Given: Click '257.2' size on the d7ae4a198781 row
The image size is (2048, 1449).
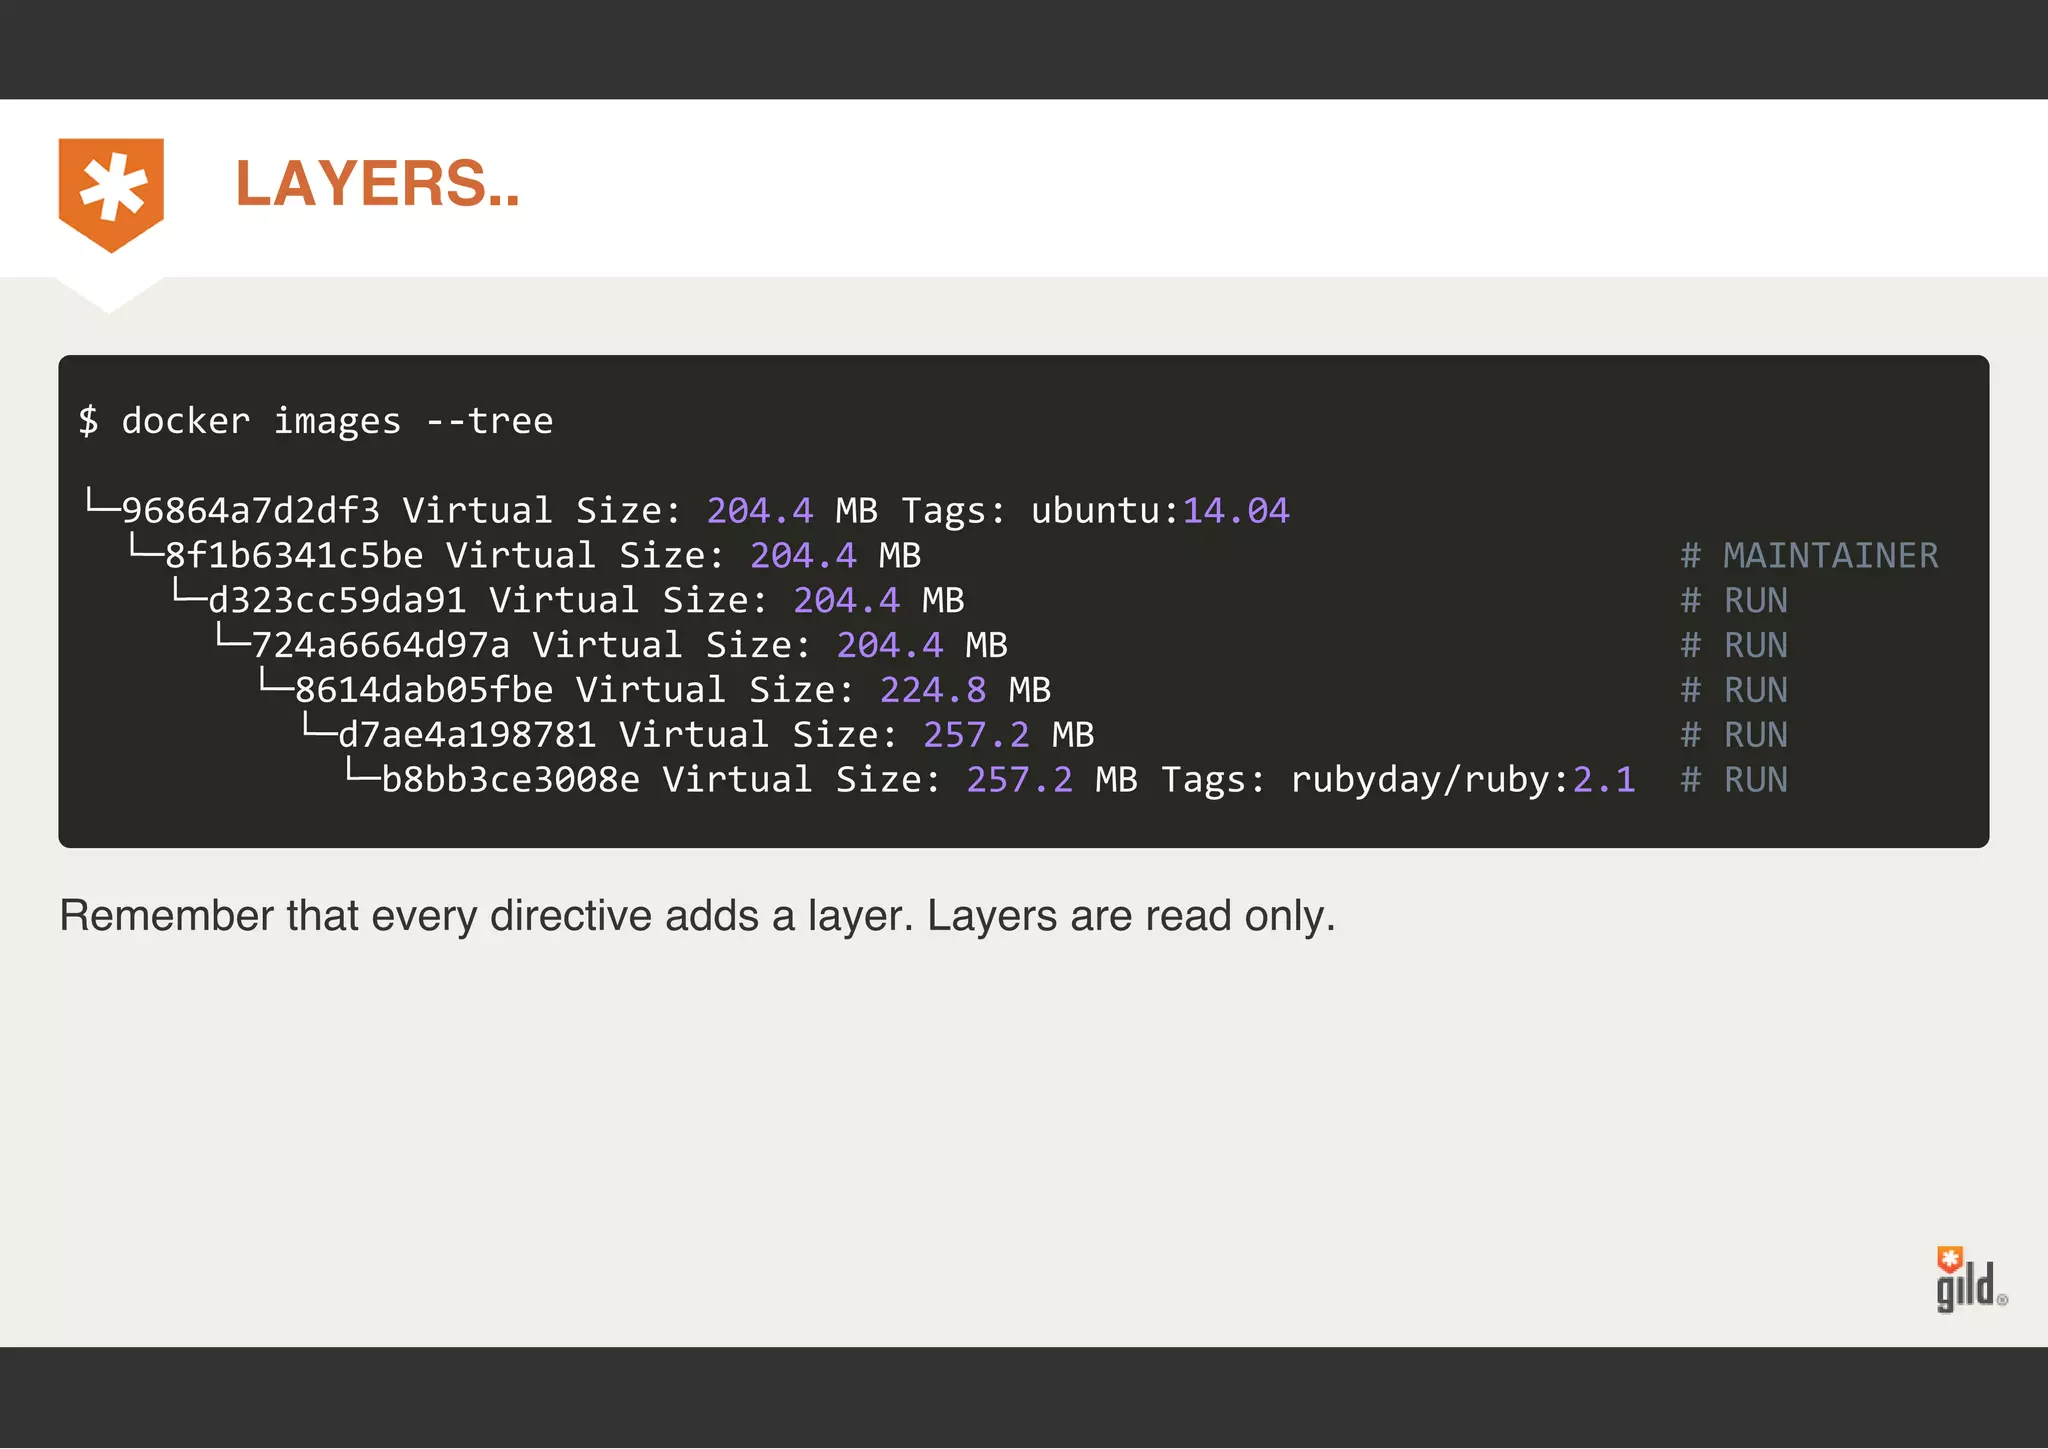Looking at the screenshot, I should pos(976,735).
